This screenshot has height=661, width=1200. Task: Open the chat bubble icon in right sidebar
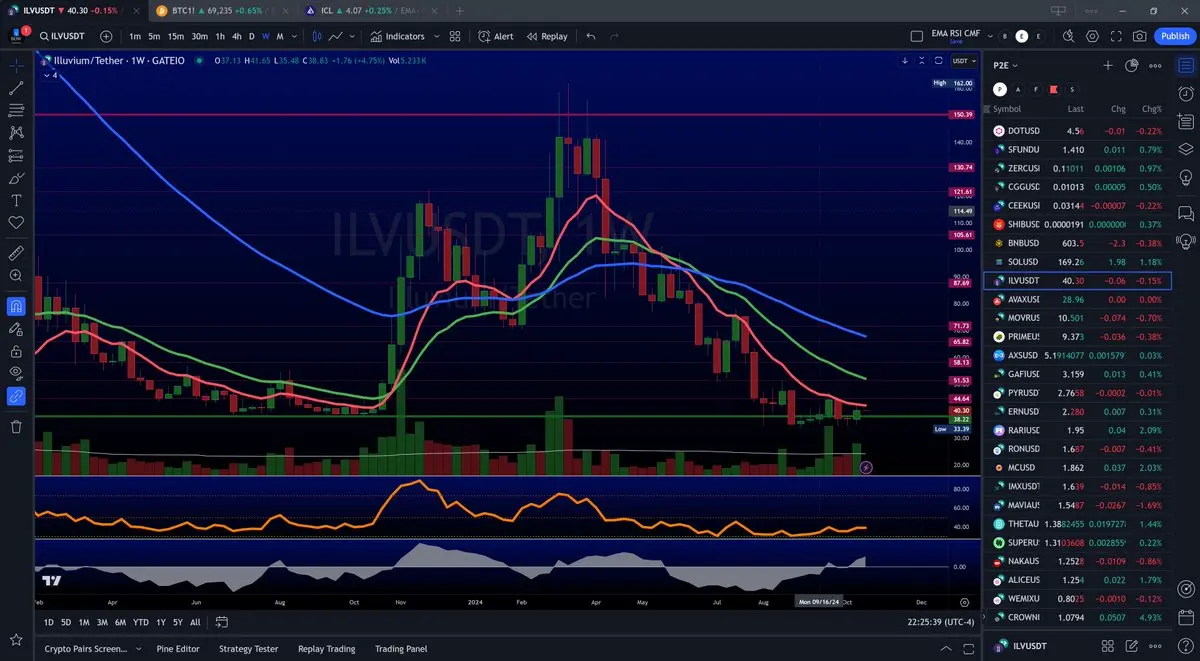coord(1186,212)
